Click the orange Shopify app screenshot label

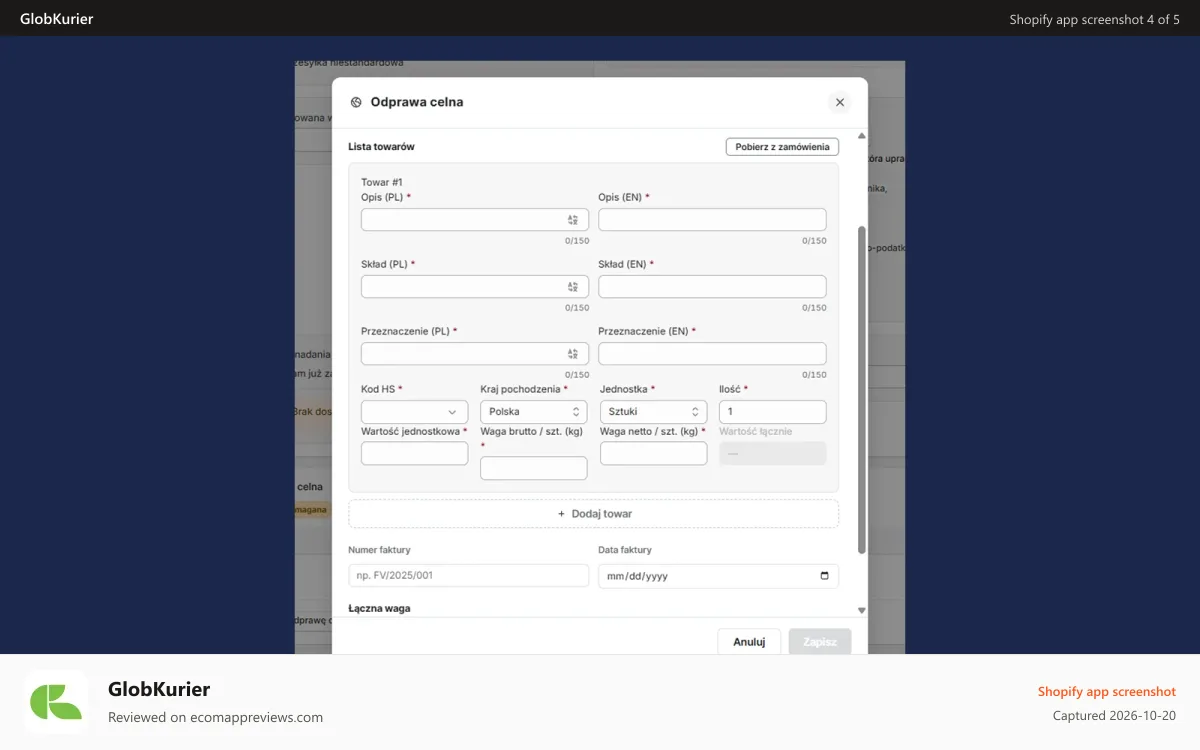1107,692
